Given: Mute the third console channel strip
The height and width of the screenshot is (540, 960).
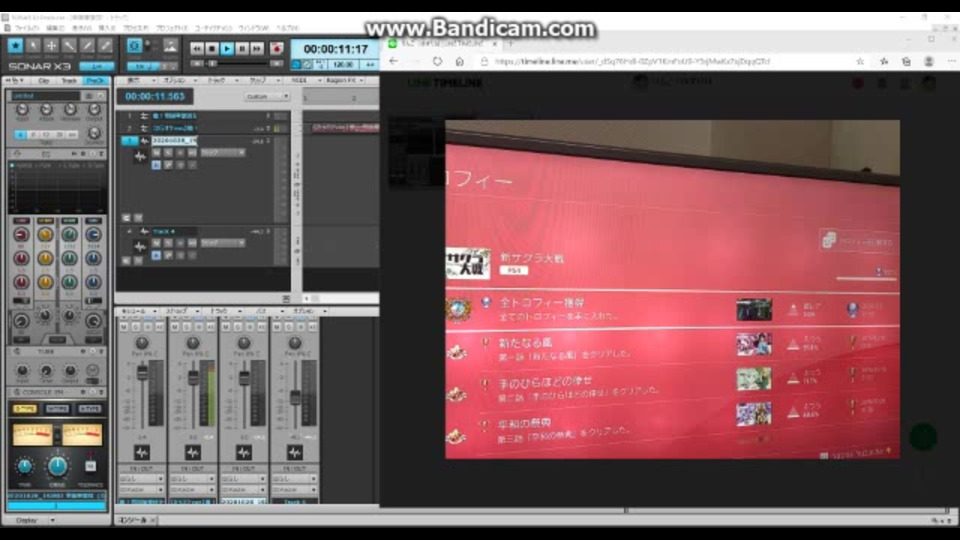Looking at the screenshot, I should click(x=226, y=328).
